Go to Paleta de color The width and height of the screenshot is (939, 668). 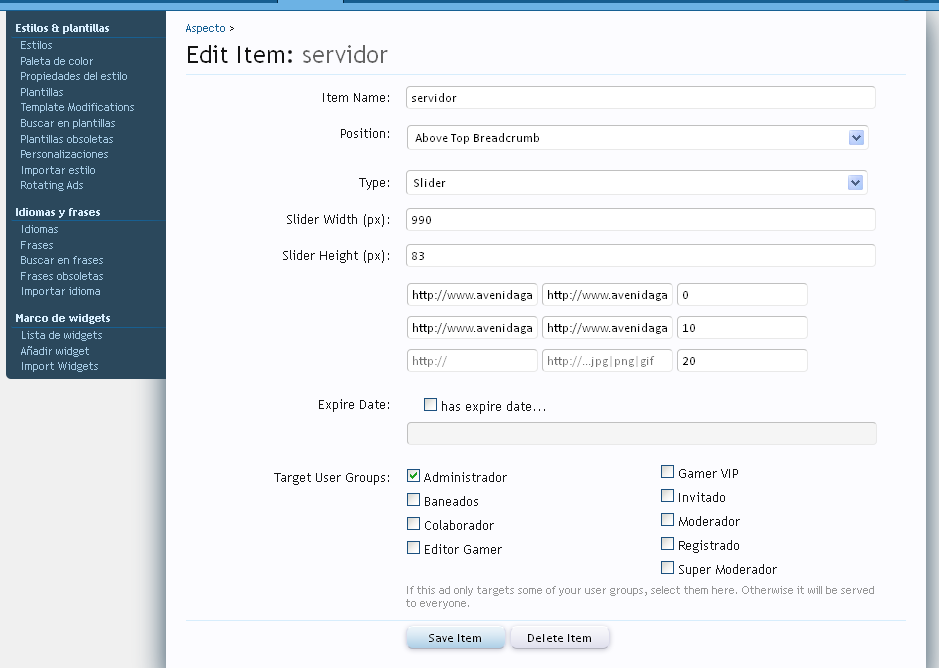[x=57, y=61]
